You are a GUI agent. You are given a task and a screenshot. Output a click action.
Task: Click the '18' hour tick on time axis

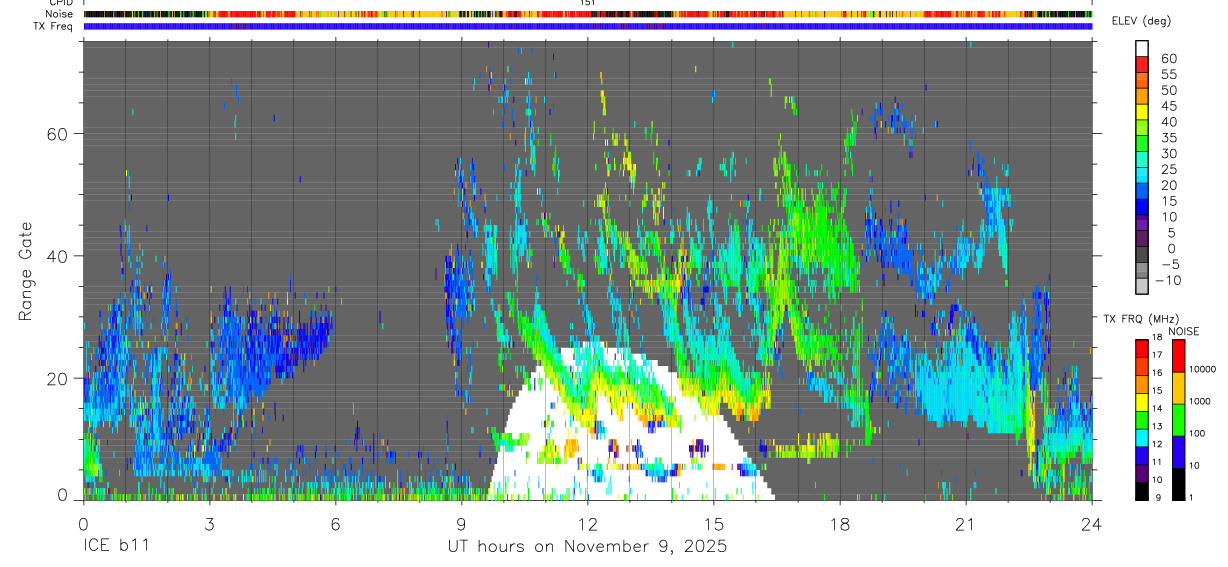(840, 525)
